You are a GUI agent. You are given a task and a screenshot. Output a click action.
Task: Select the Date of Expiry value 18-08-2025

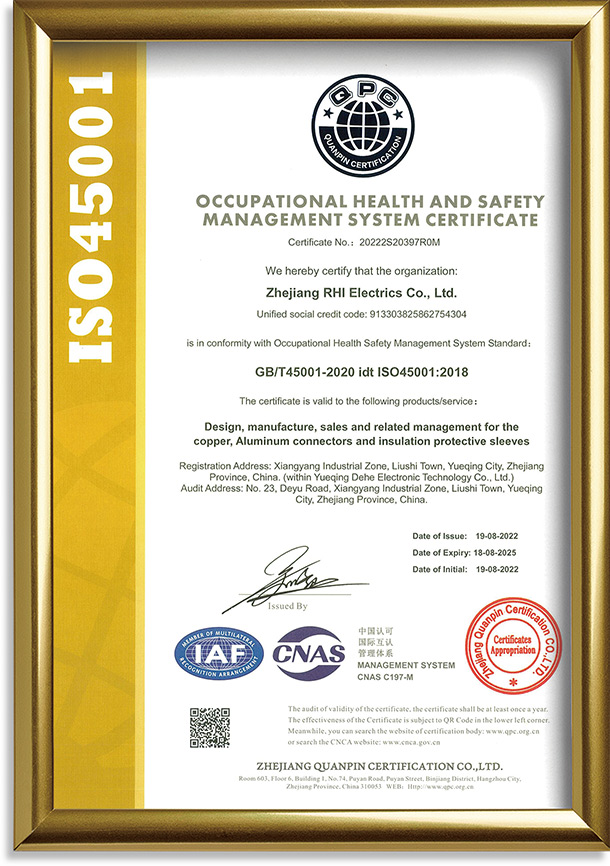coord(496,553)
